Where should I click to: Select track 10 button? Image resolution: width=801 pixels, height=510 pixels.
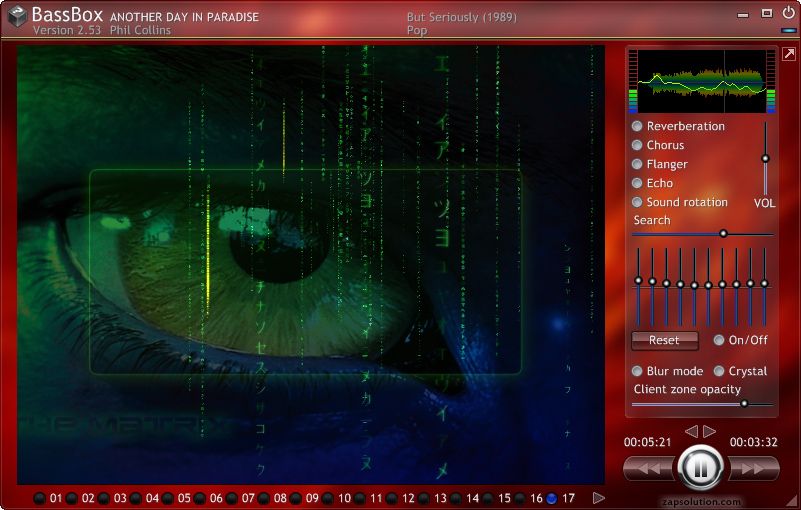pyautogui.click(x=328, y=498)
